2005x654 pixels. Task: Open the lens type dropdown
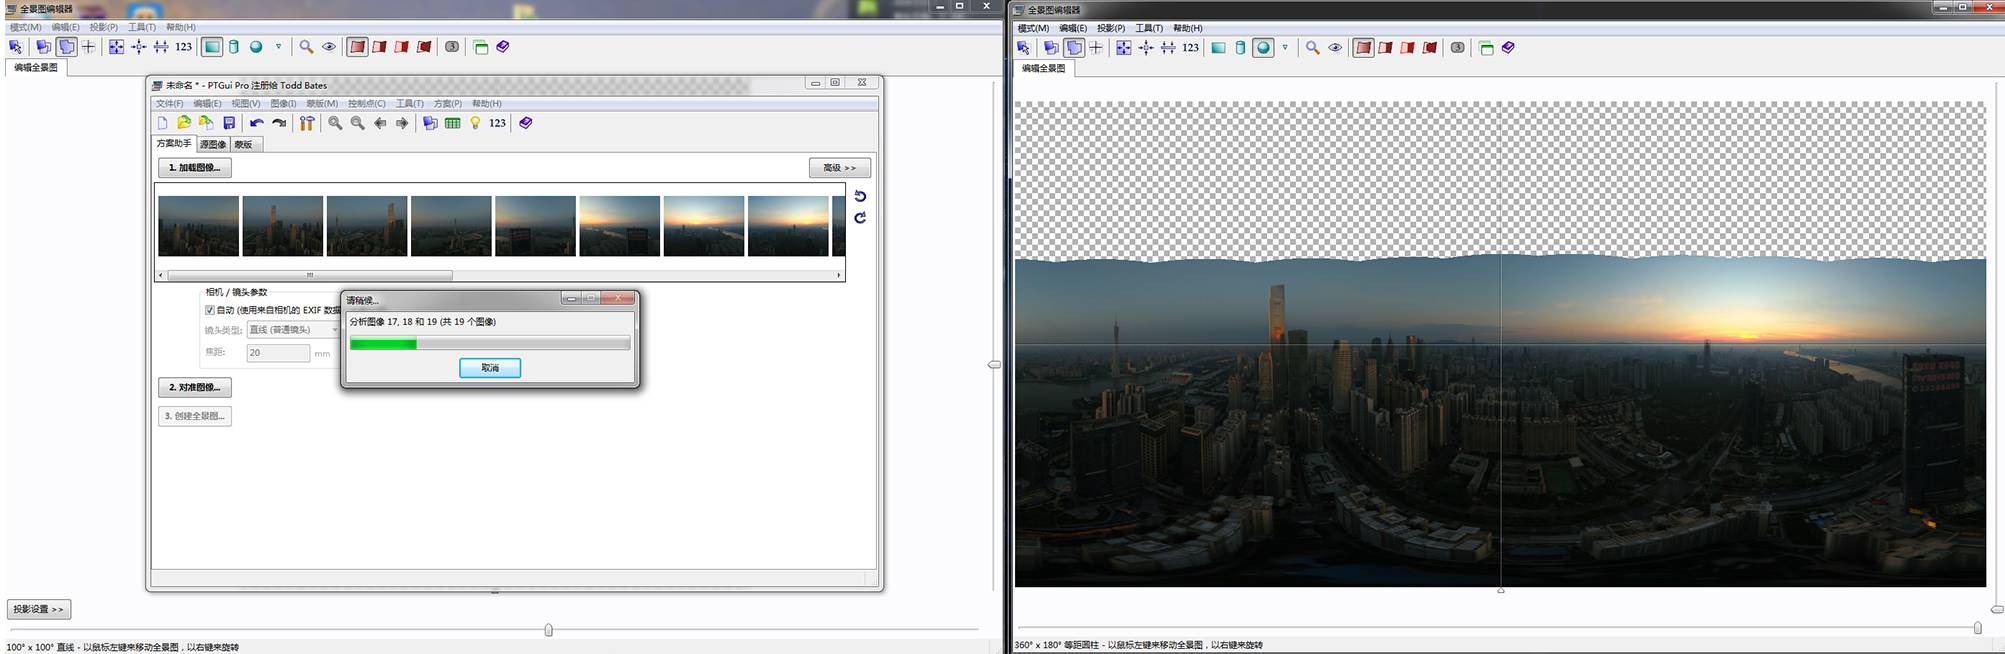[293, 330]
